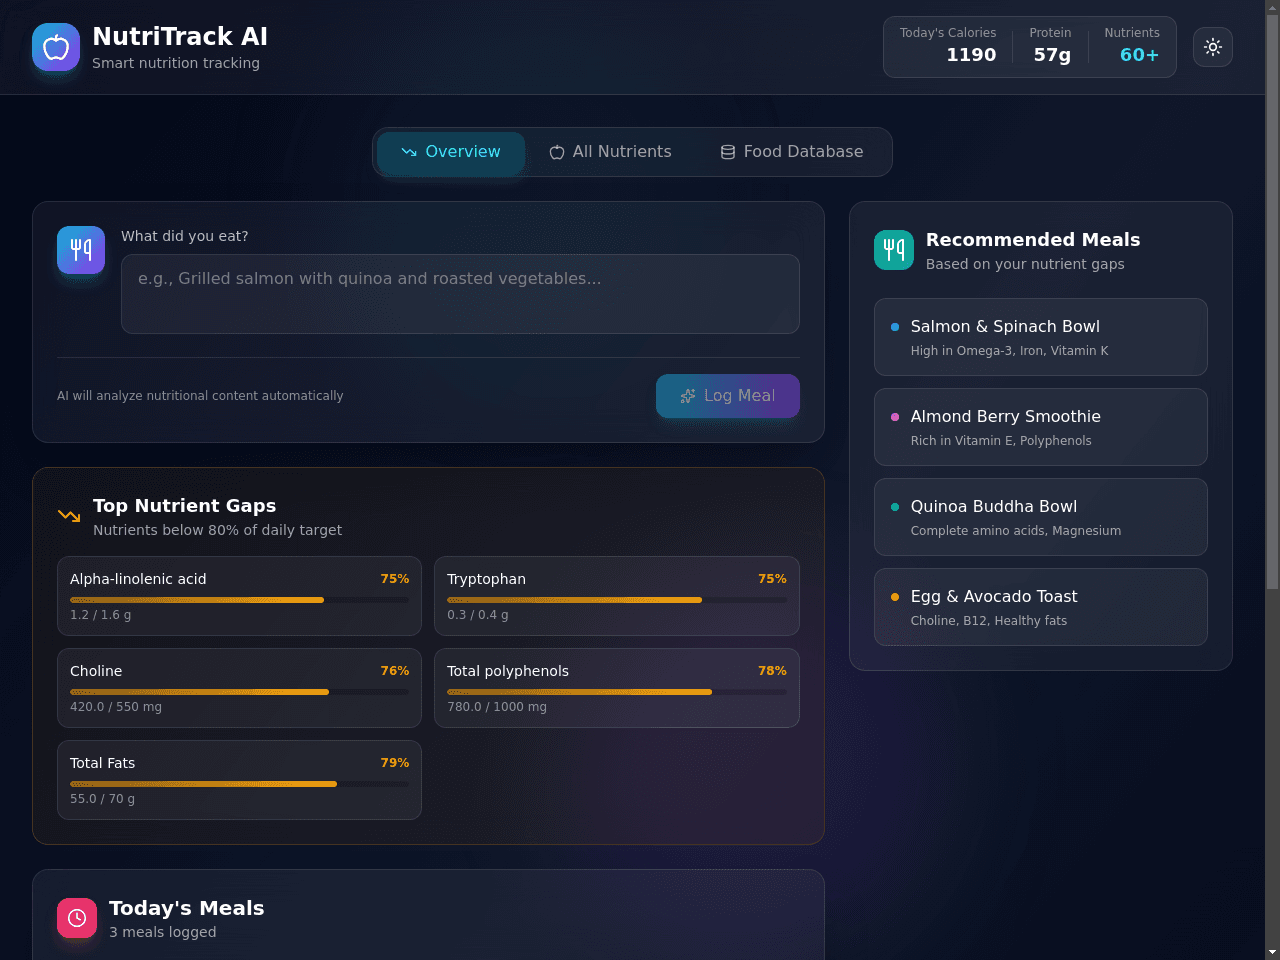Viewport: 1280px width, 960px height.
Task: Click the Log Meal button
Action: click(728, 396)
